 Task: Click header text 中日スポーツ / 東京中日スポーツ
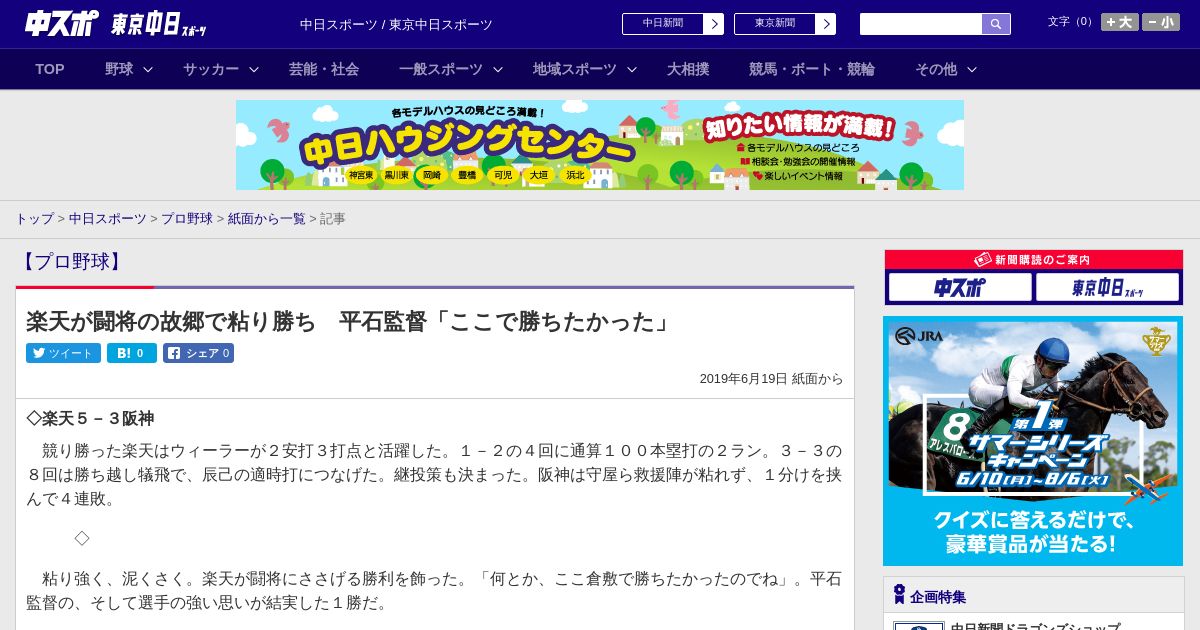click(396, 24)
